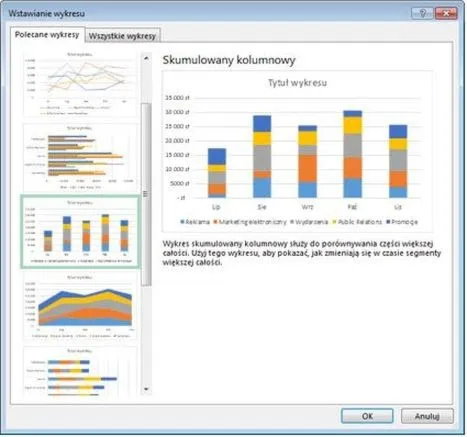Click the Tytuł wykresu preview title
The image size is (467, 437).
click(297, 83)
